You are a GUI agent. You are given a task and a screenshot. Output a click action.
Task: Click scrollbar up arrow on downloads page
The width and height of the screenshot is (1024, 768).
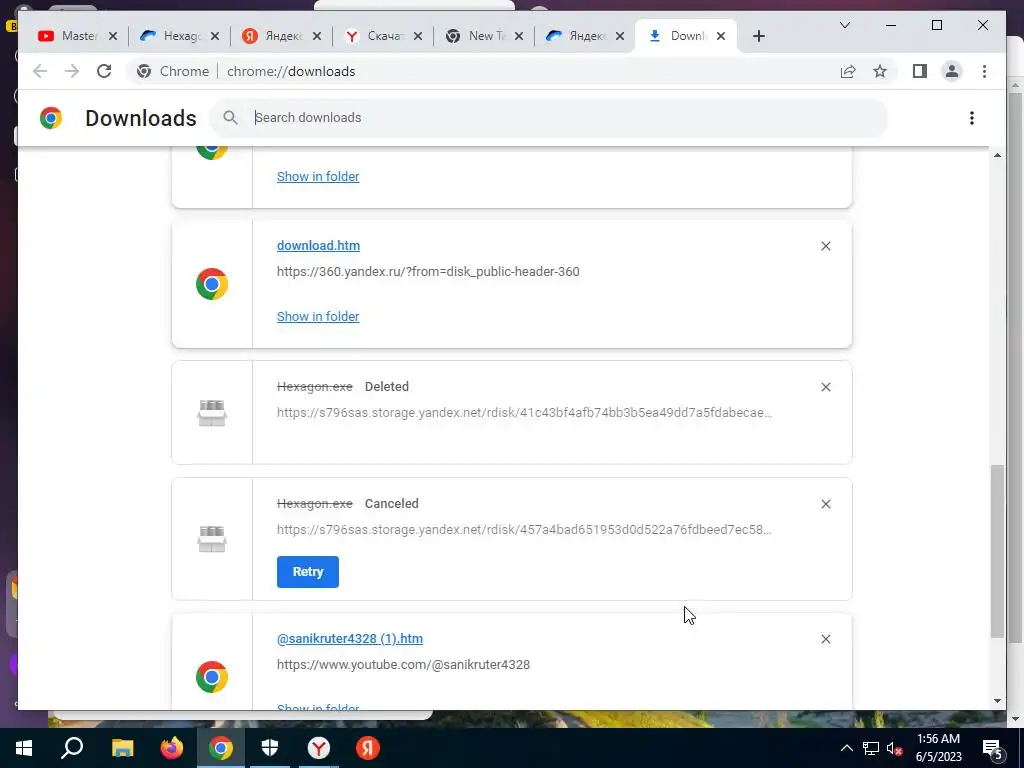(x=997, y=155)
